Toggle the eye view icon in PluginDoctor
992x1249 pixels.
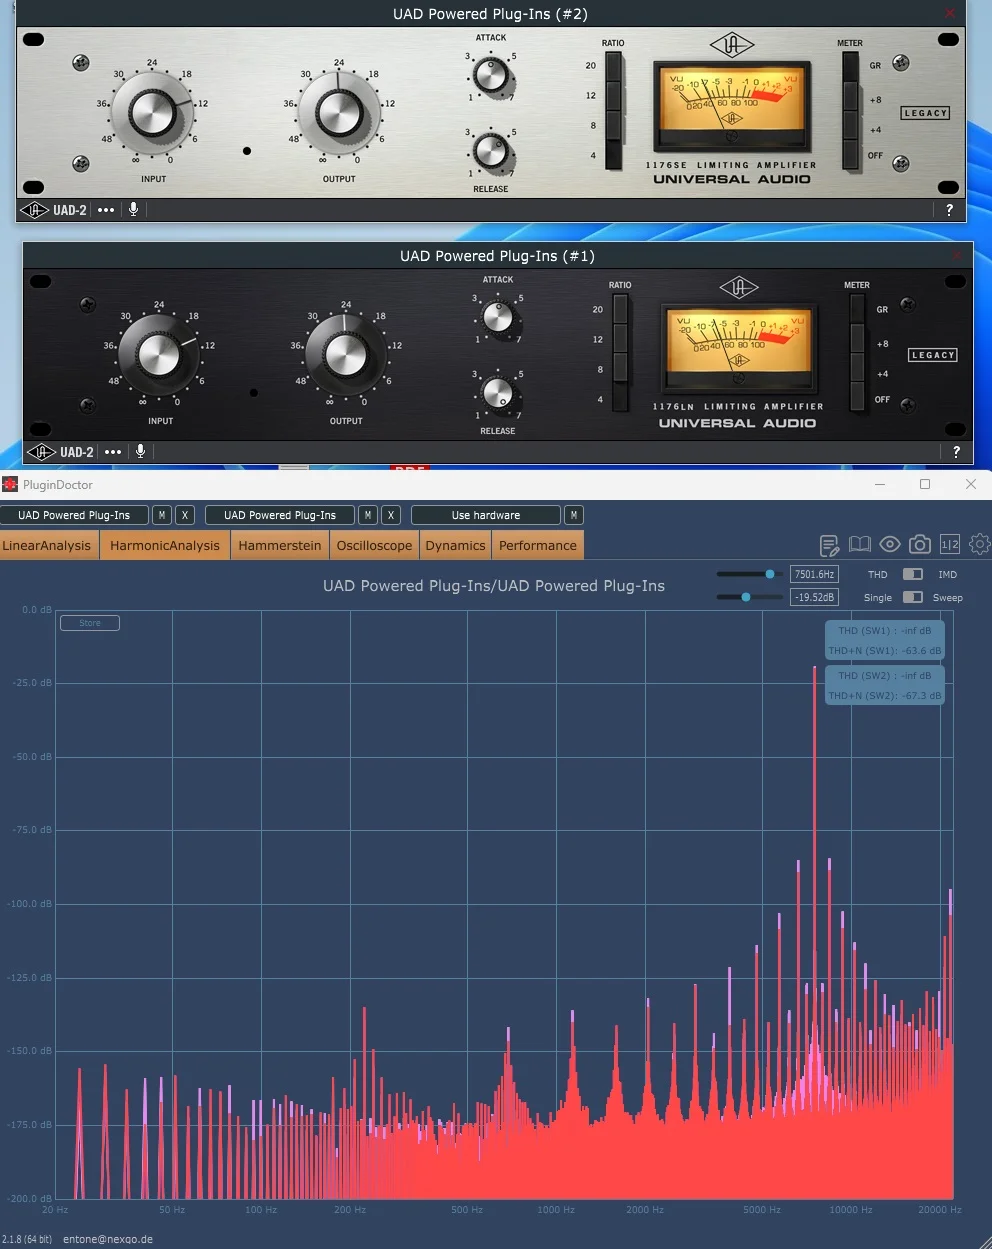click(x=890, y=544)
